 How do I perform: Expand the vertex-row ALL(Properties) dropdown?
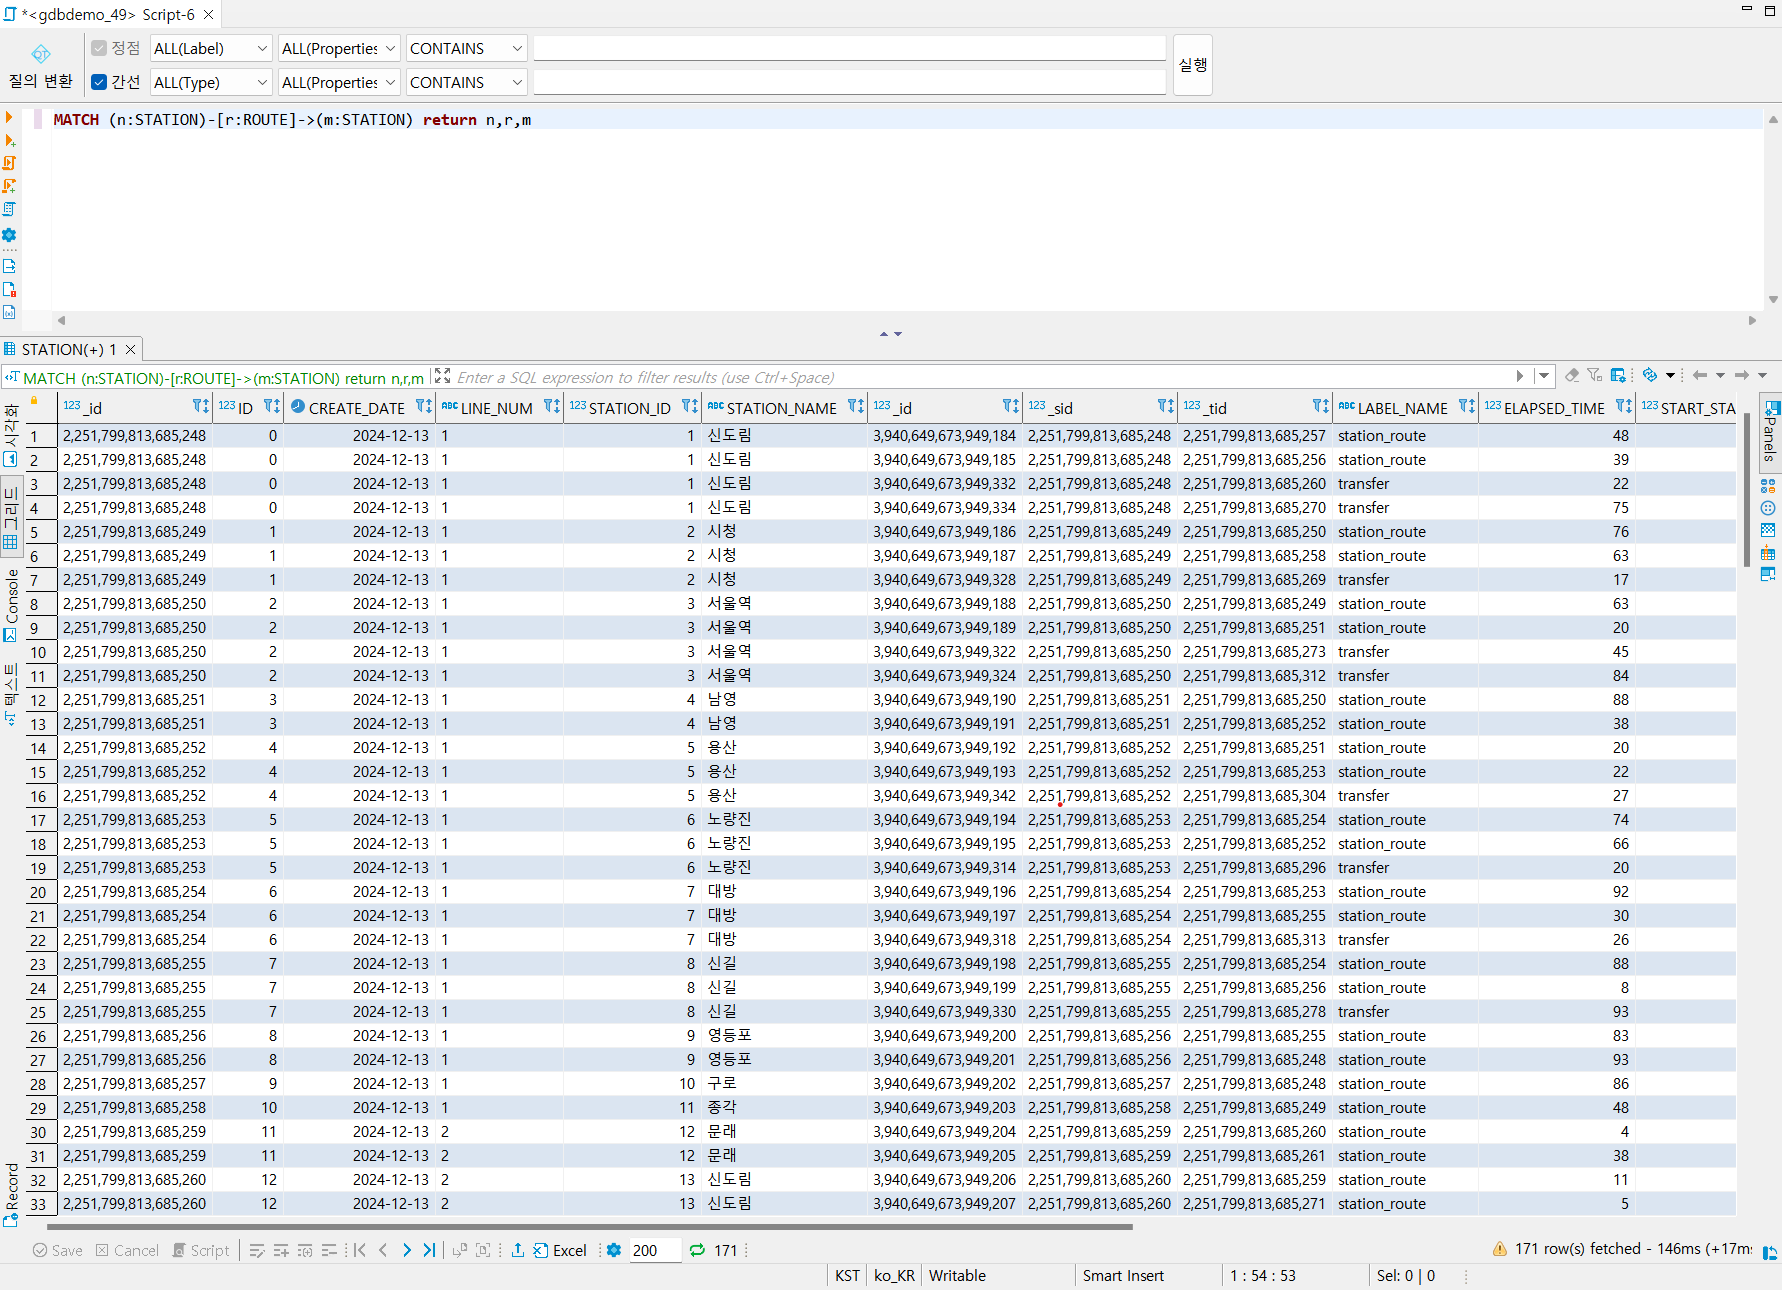coord(339,48)
